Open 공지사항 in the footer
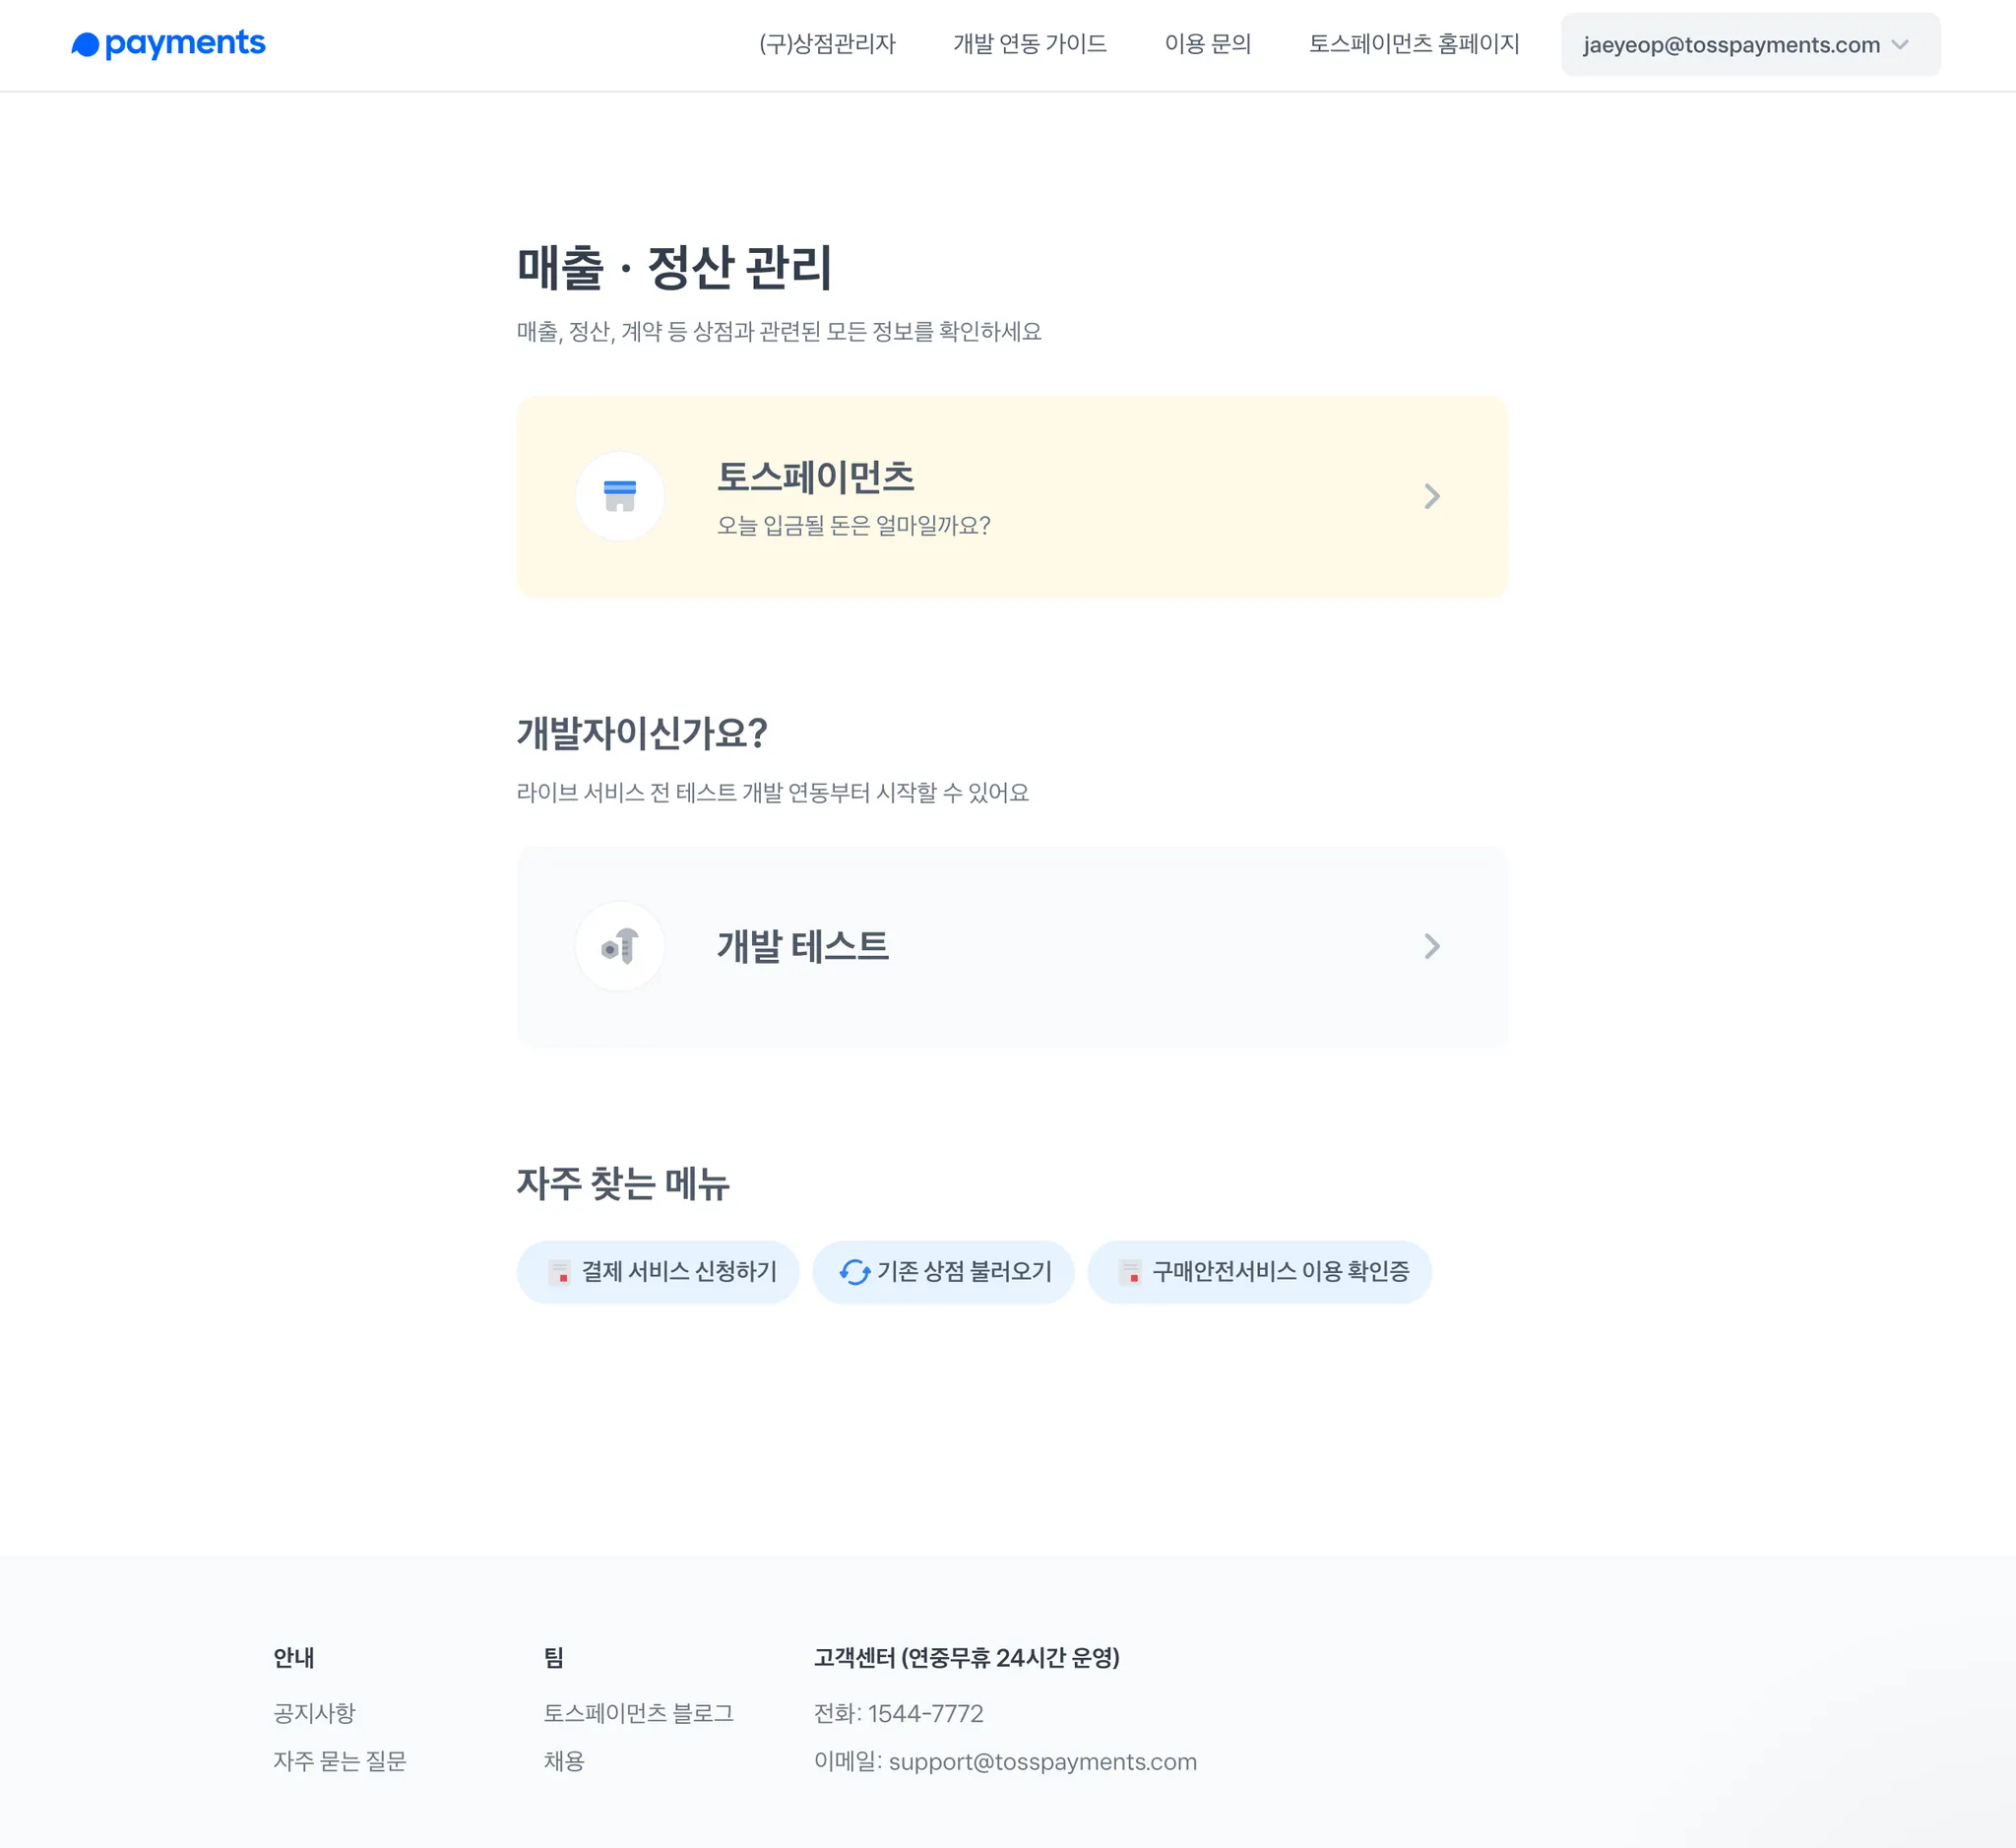2016x1848 pixels. tap(314, 1713)
